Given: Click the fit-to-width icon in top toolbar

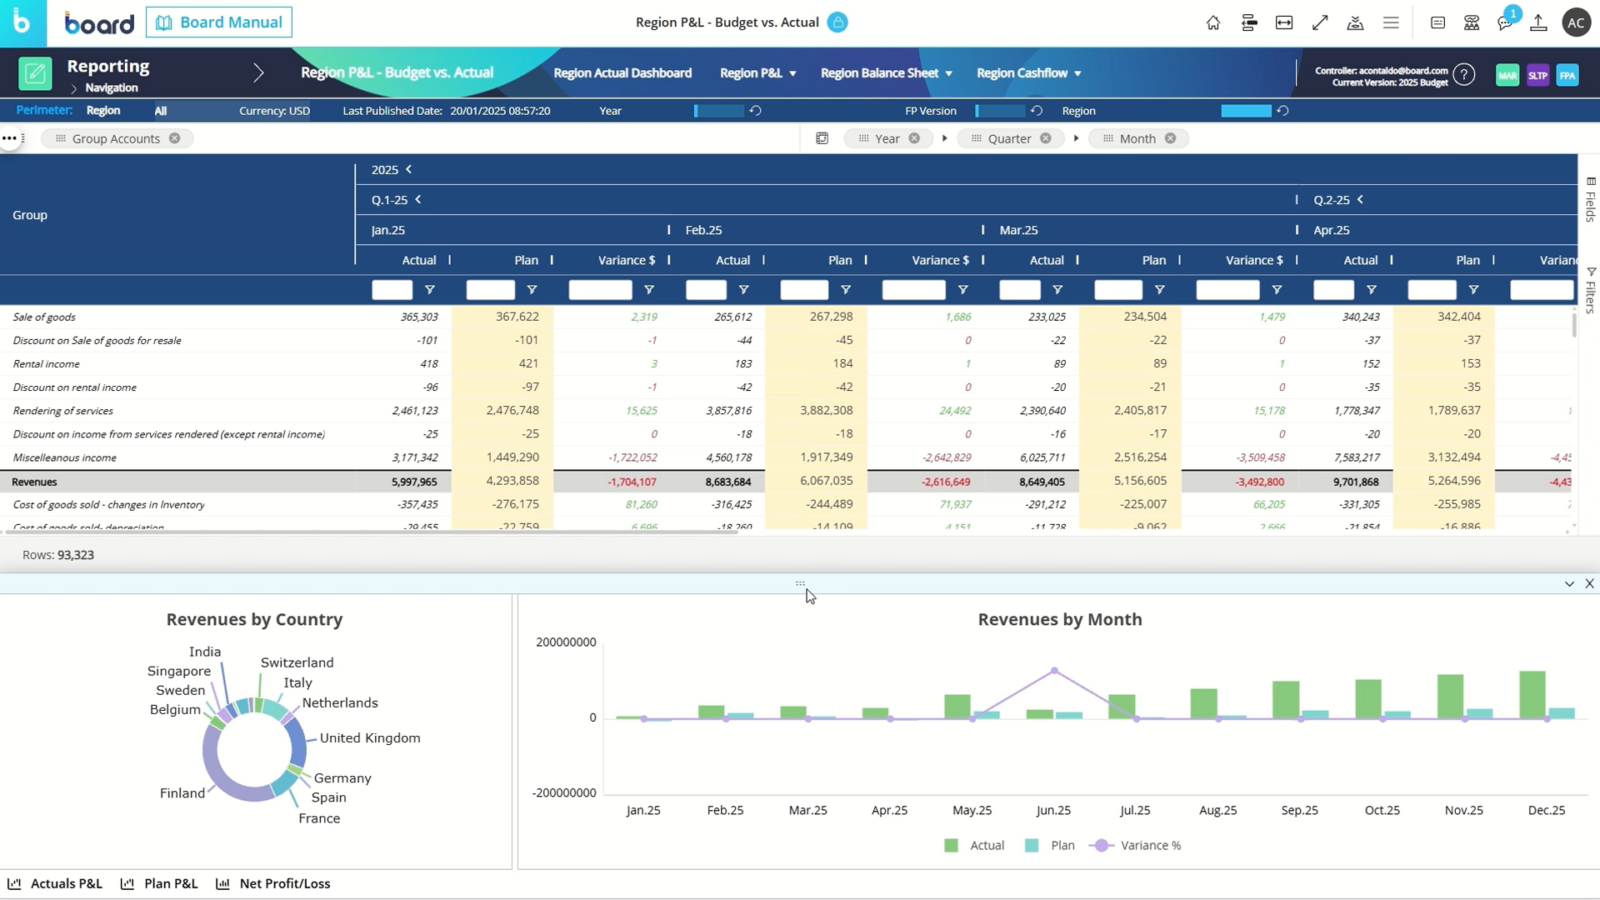Looking at the screenshot, I should (x=1284, y=22).
